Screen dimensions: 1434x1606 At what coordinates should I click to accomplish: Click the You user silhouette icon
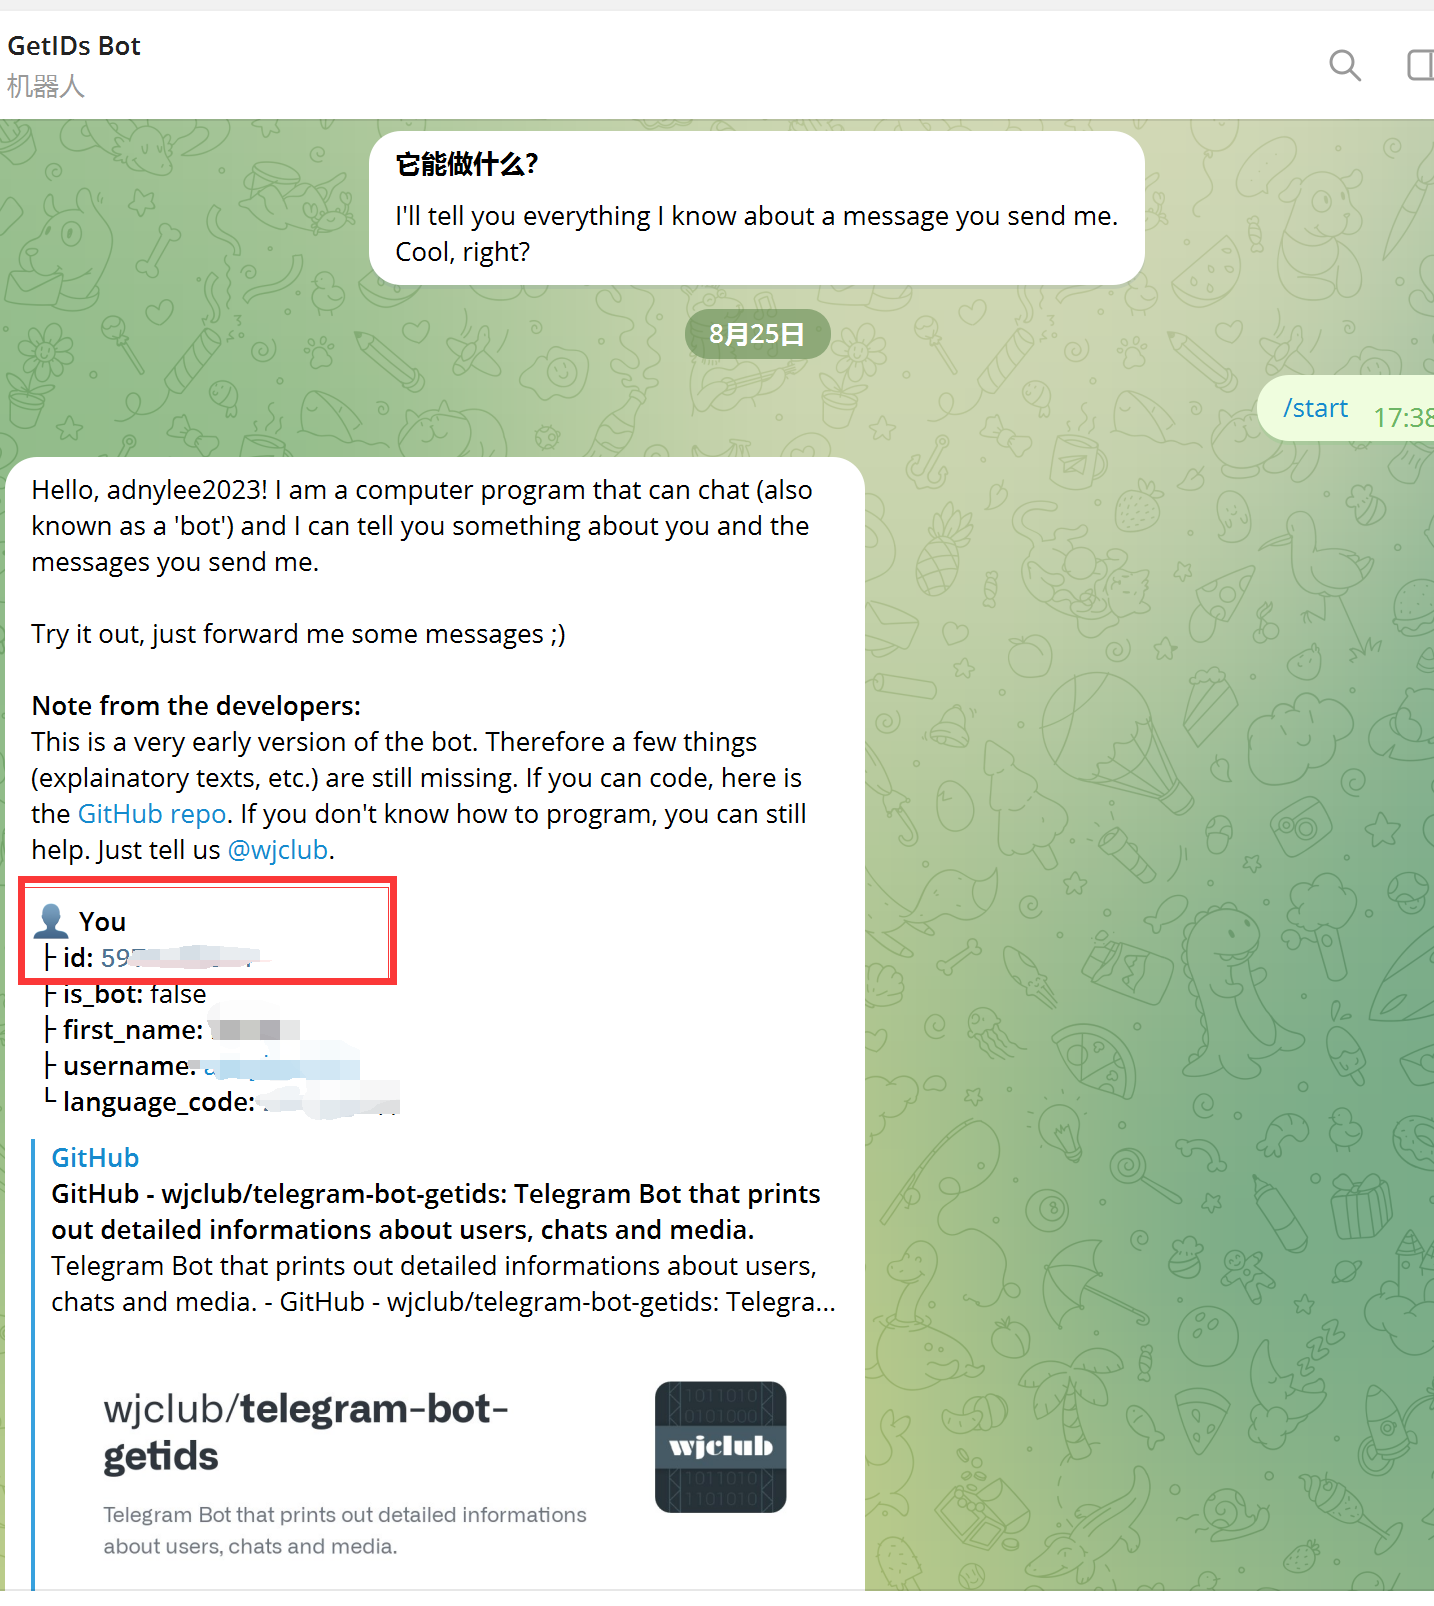51,921
